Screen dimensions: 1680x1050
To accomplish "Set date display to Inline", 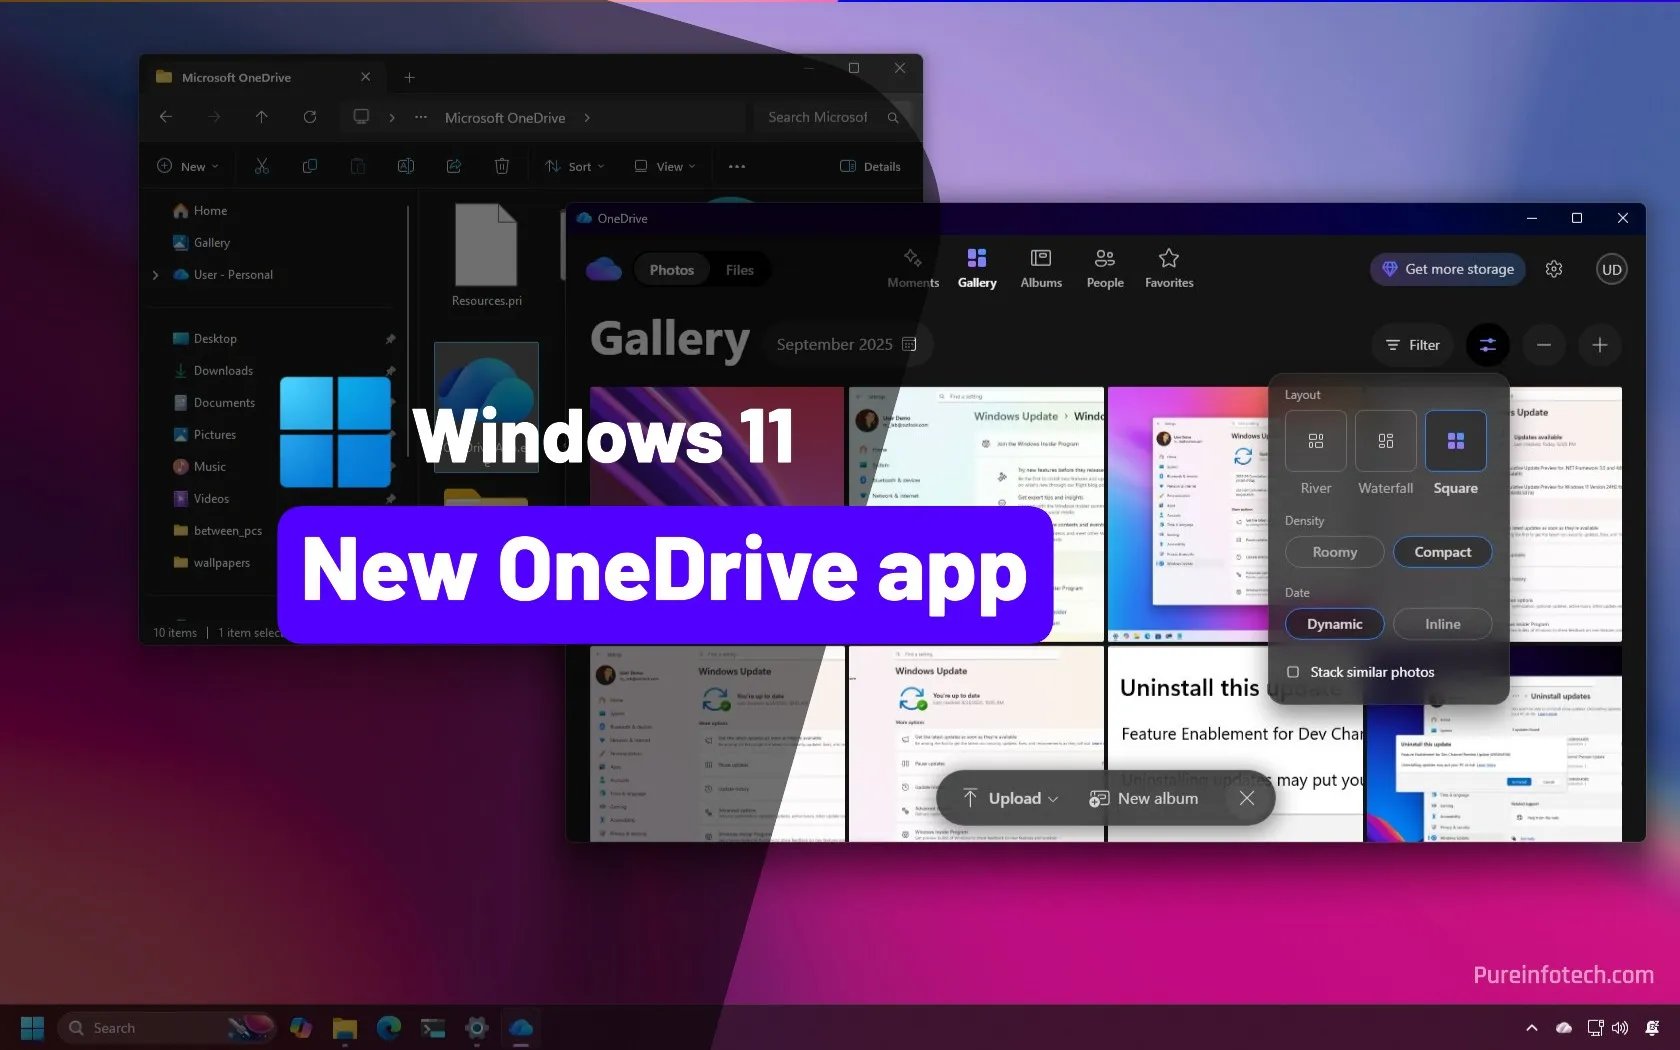I will point(1441,623).
